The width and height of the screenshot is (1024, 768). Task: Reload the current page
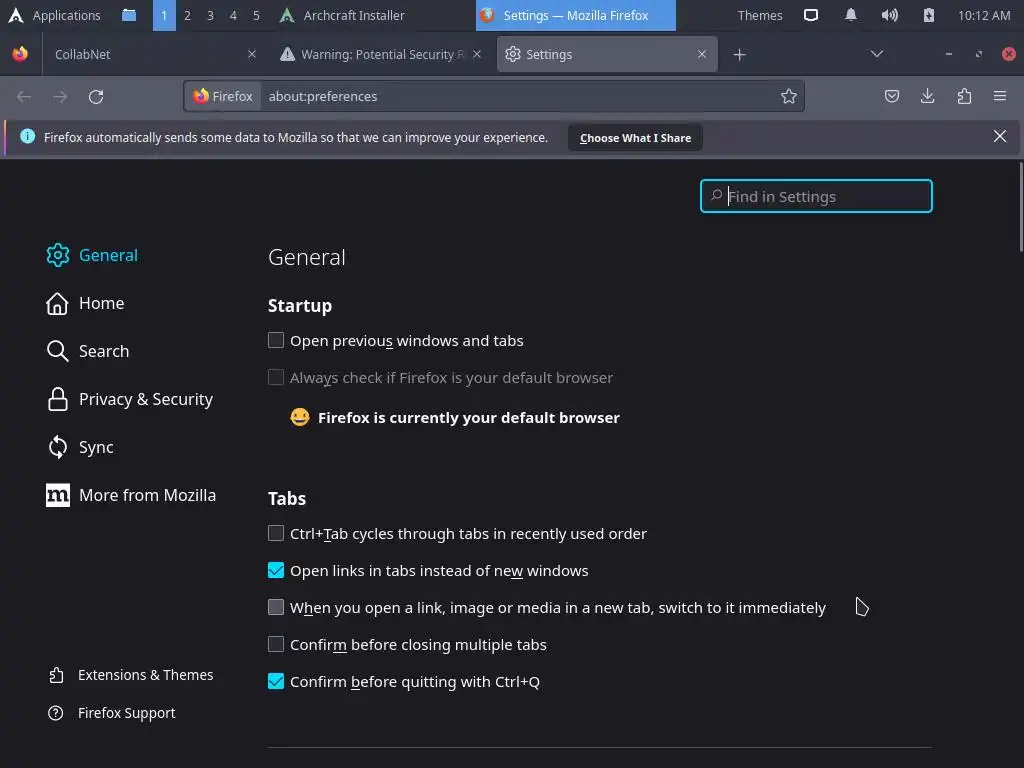[96, 96]
